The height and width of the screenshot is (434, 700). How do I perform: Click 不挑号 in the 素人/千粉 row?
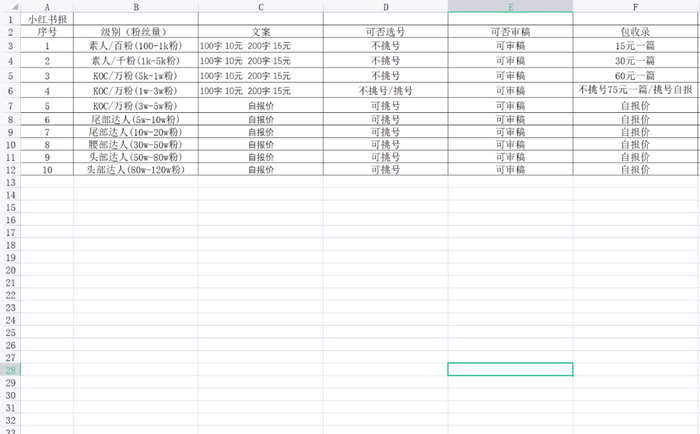[386, 61]
